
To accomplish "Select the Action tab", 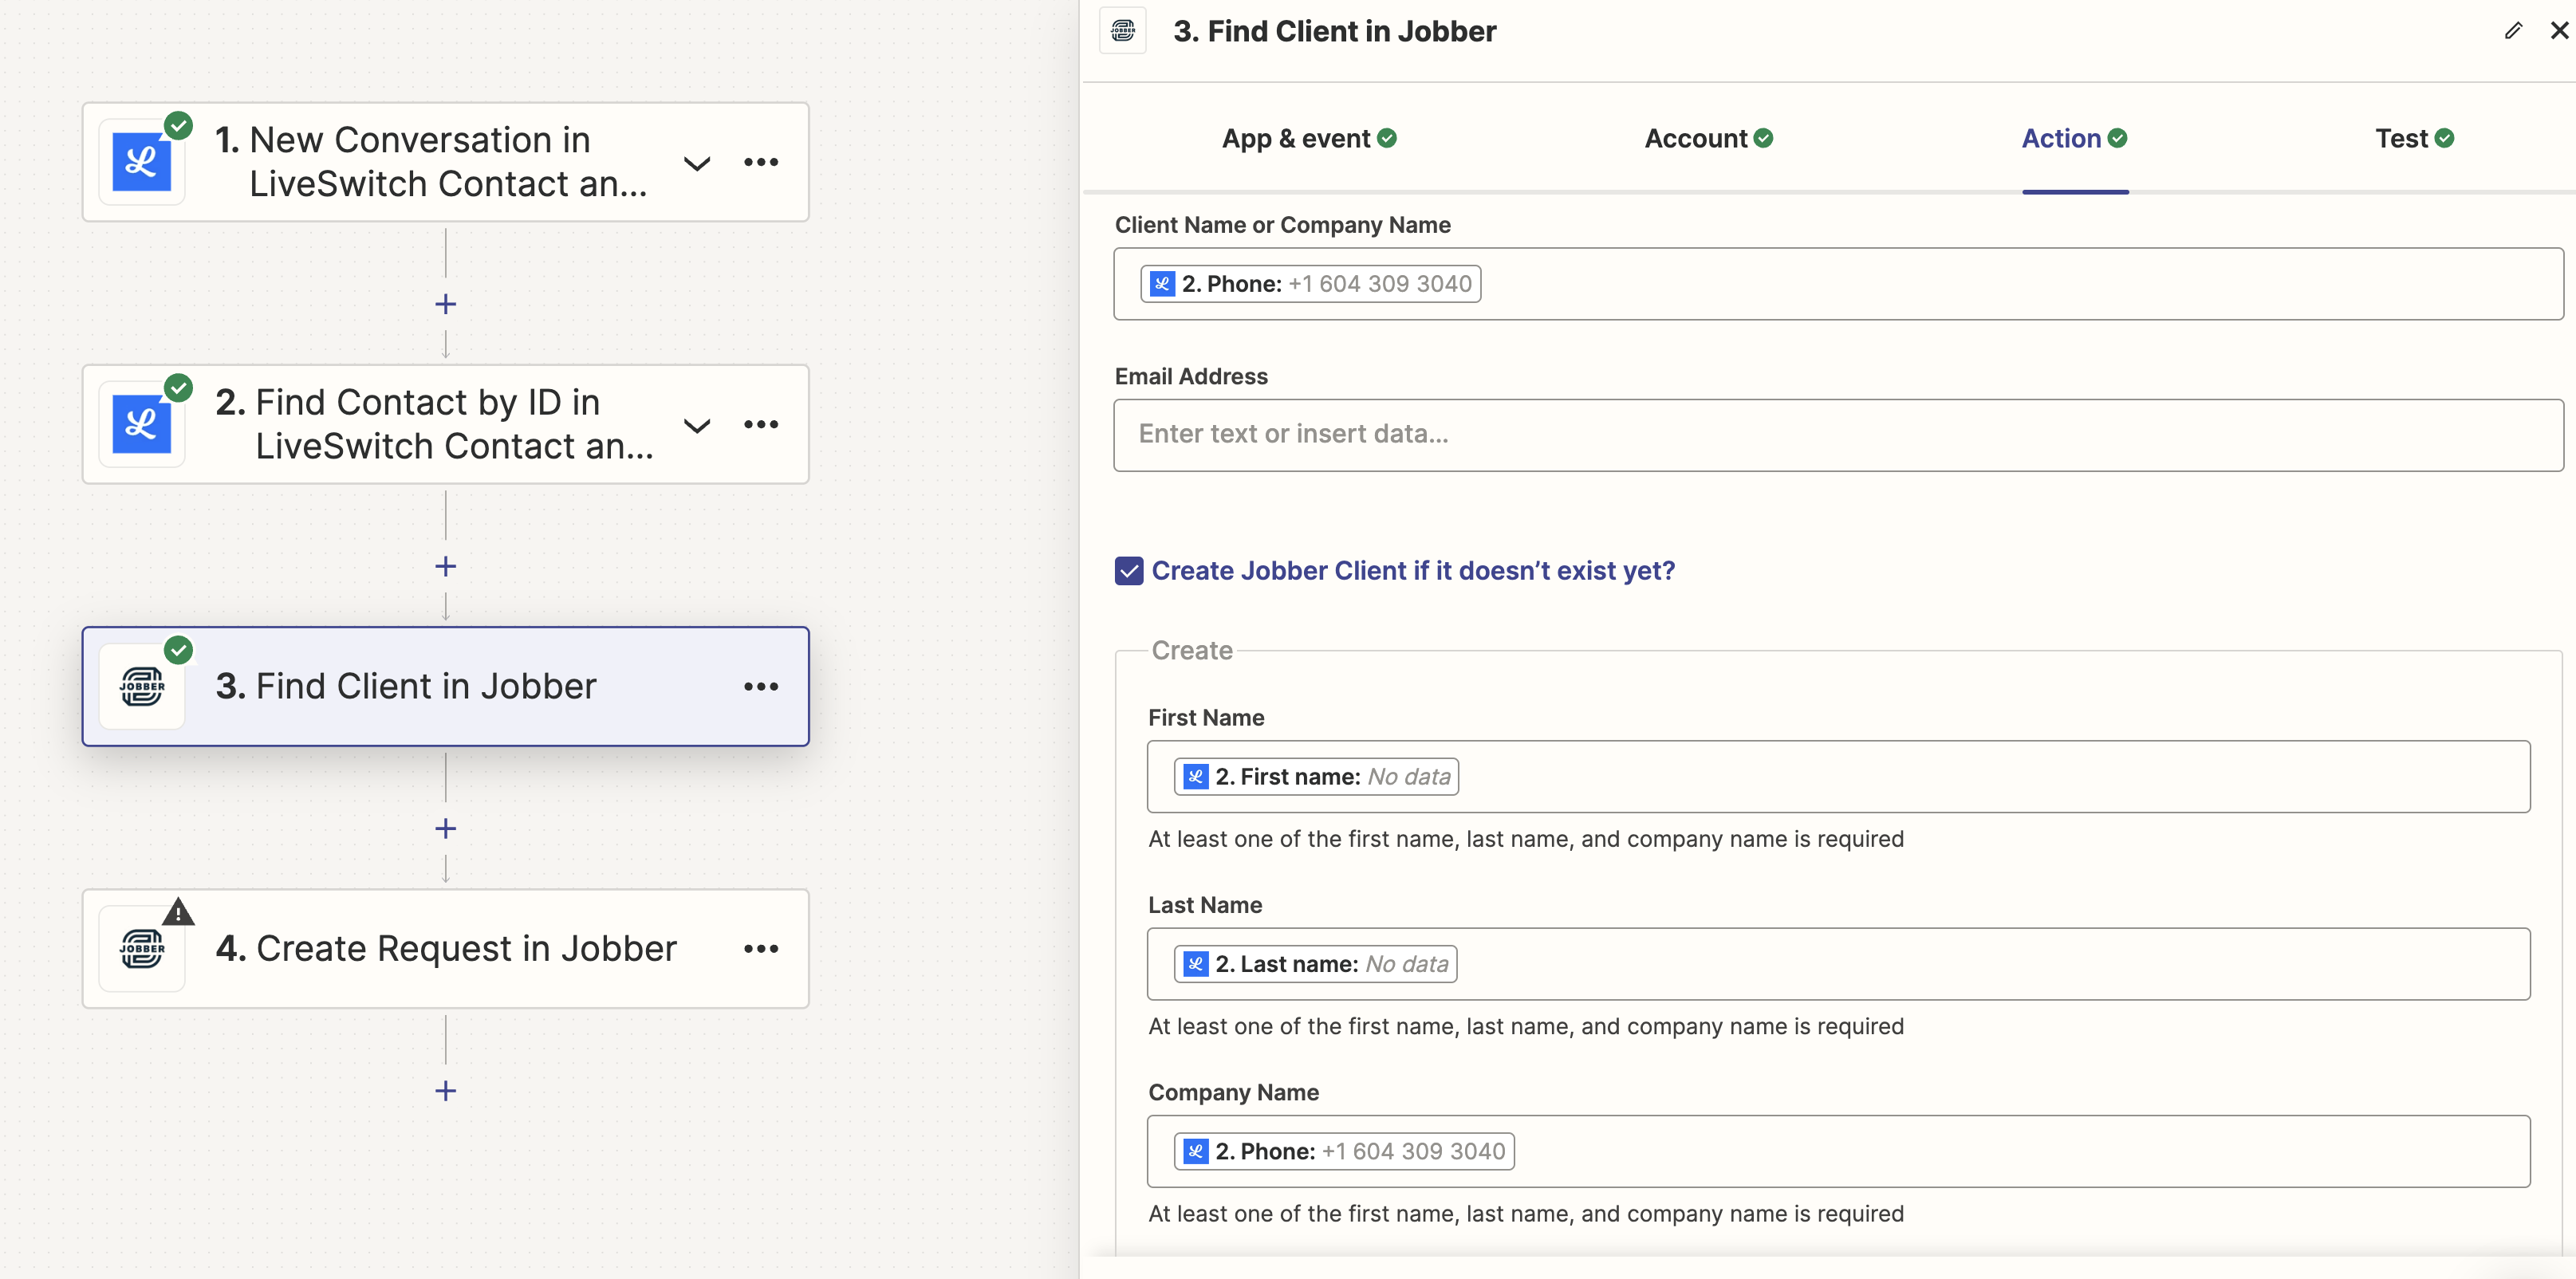I will pos(2074,138).
